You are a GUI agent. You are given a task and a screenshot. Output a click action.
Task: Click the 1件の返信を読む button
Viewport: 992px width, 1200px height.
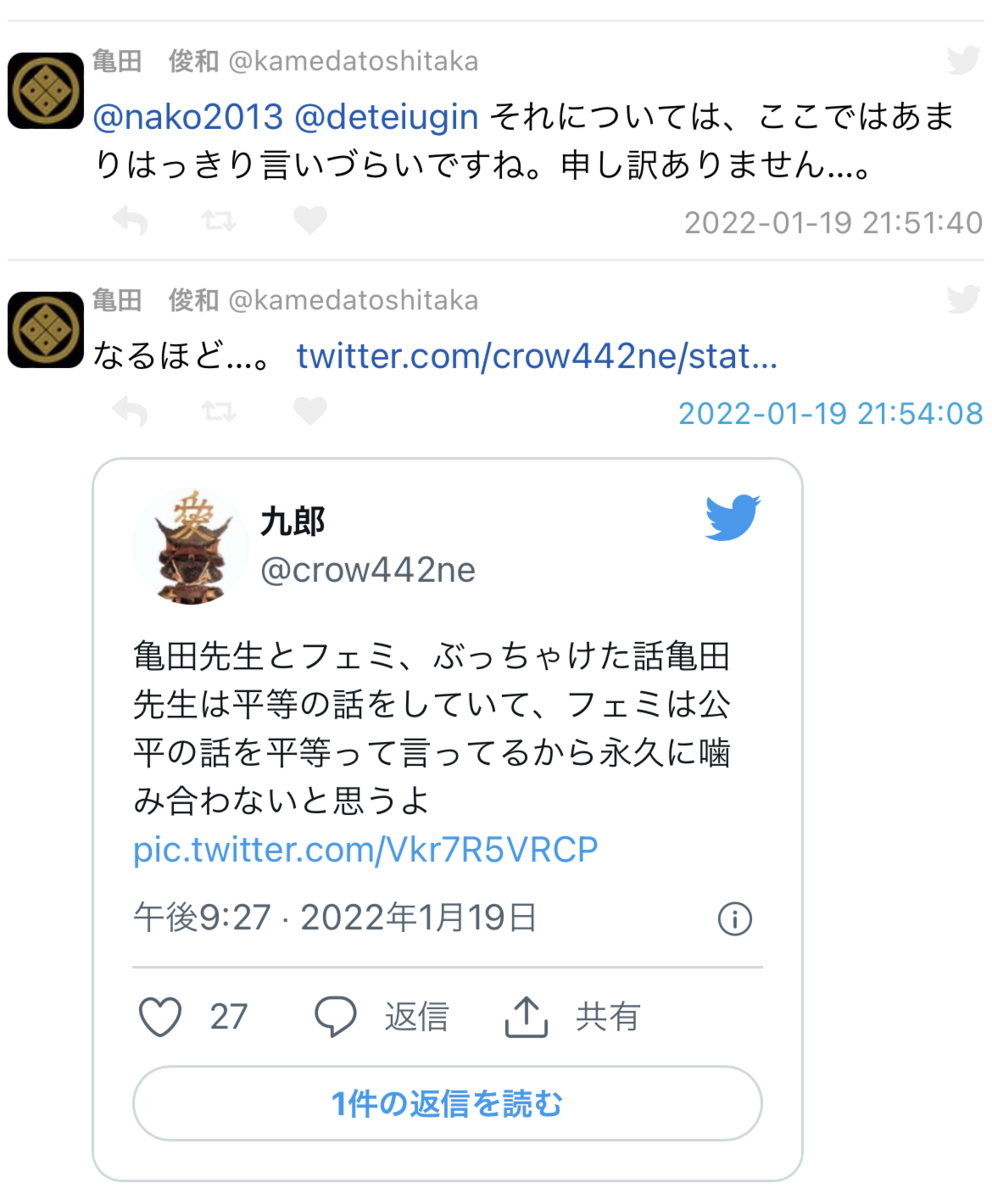coord(447,1104)
